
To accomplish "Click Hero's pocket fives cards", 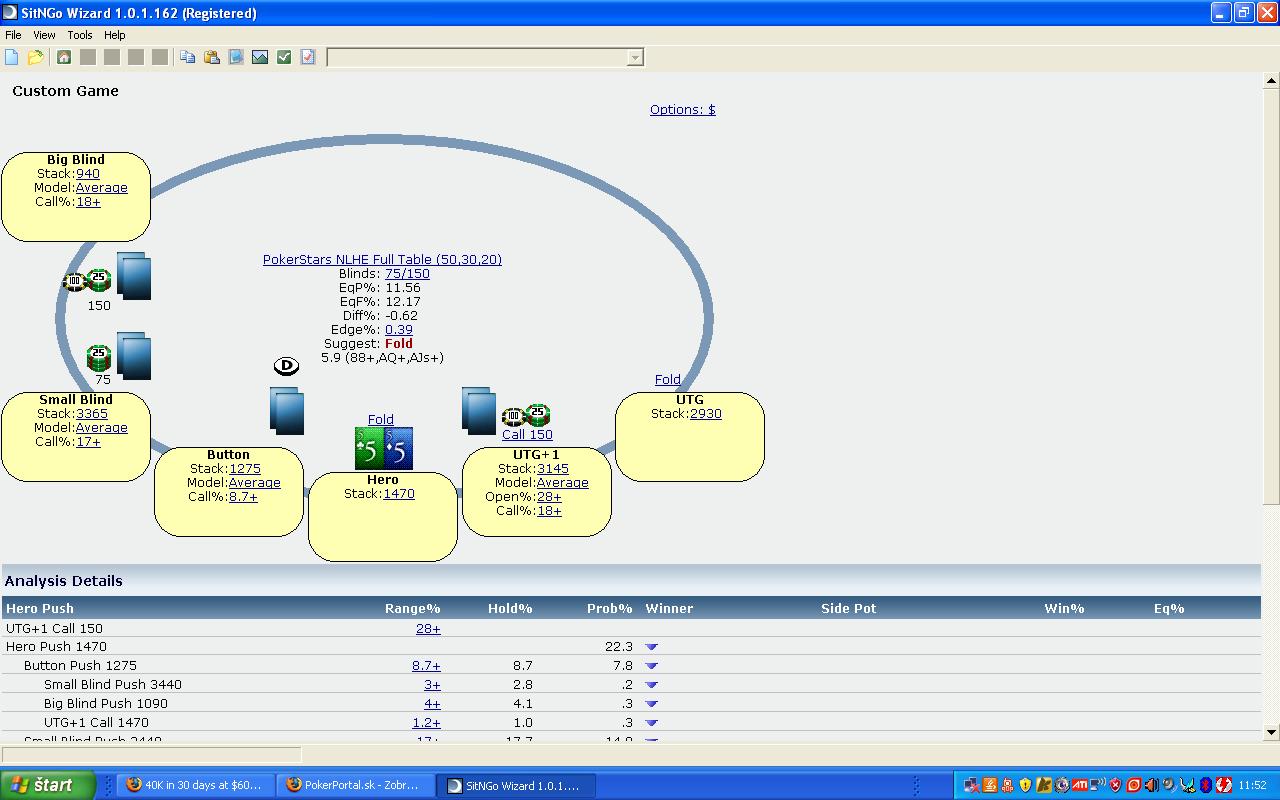I will point(384,449).
